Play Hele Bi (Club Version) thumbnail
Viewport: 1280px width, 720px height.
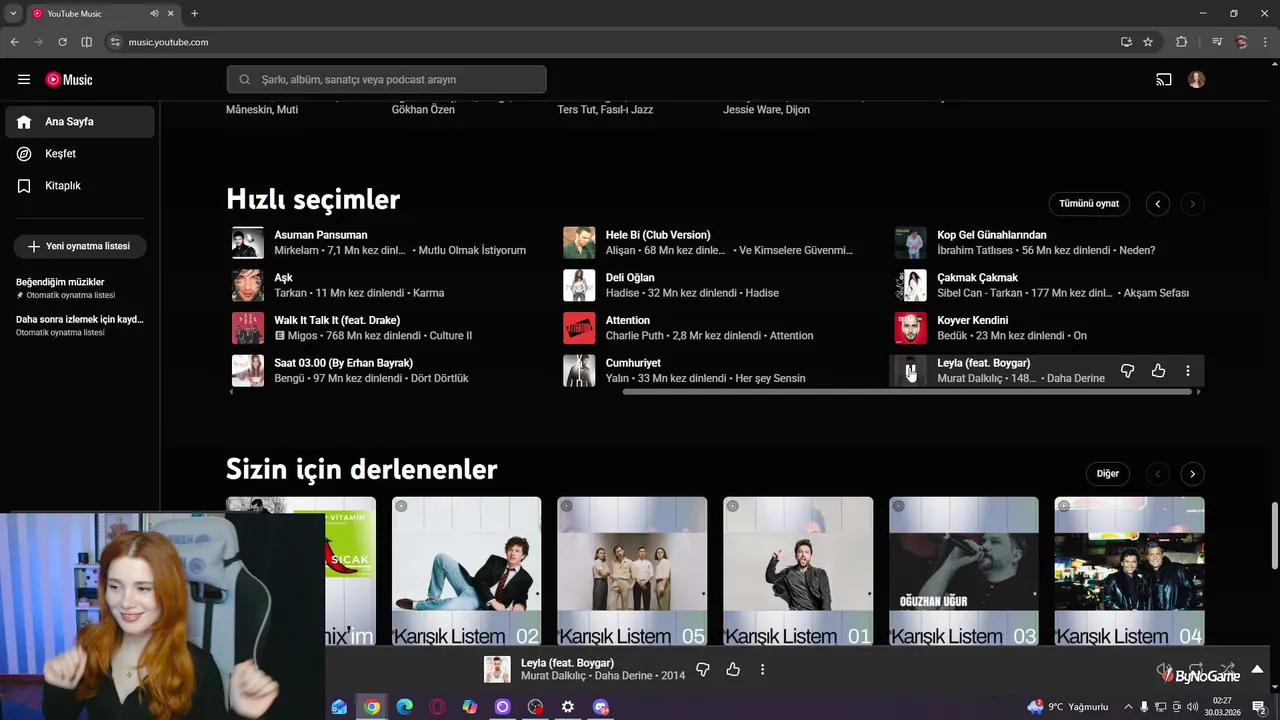click(x=579, y=242)
